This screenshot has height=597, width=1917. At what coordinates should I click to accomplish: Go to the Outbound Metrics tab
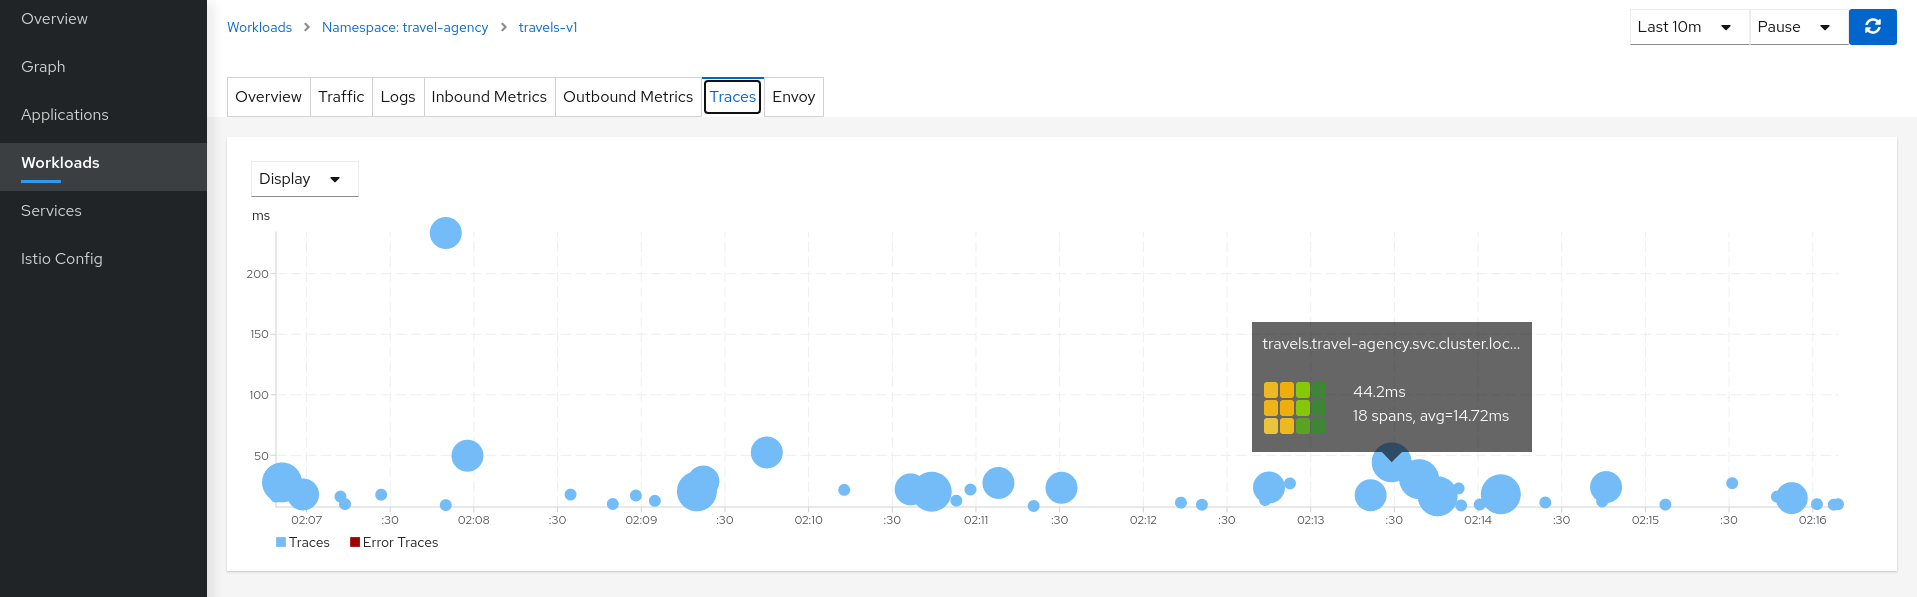627,97
